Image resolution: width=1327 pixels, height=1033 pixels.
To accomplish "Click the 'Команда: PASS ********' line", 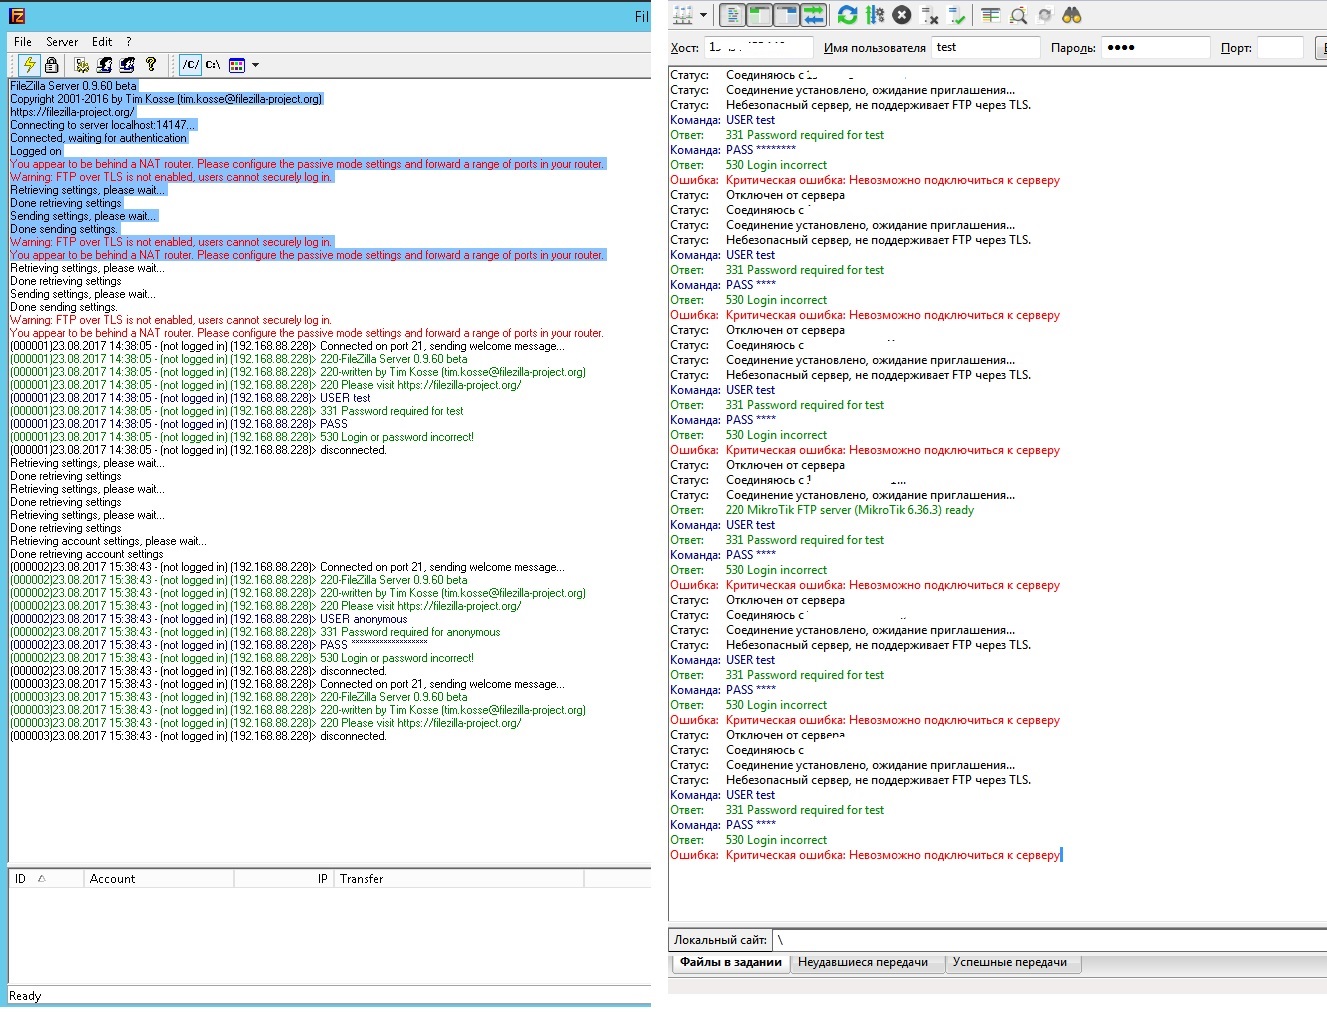I will 733,150.
